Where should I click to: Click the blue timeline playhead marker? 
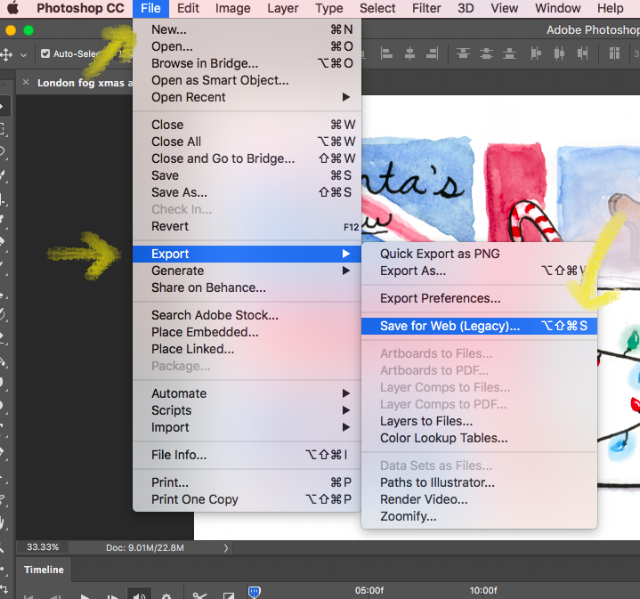(254, 592)
